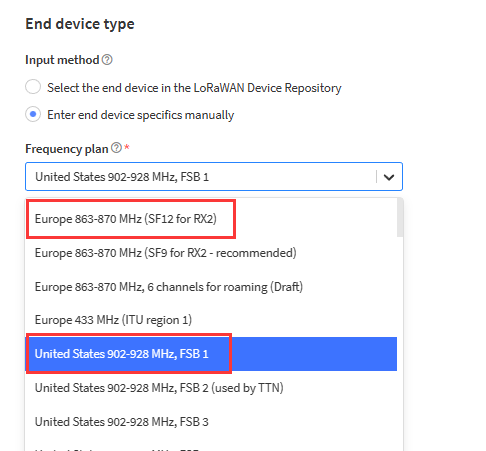Click the Select the end device label text

(194, 88)
